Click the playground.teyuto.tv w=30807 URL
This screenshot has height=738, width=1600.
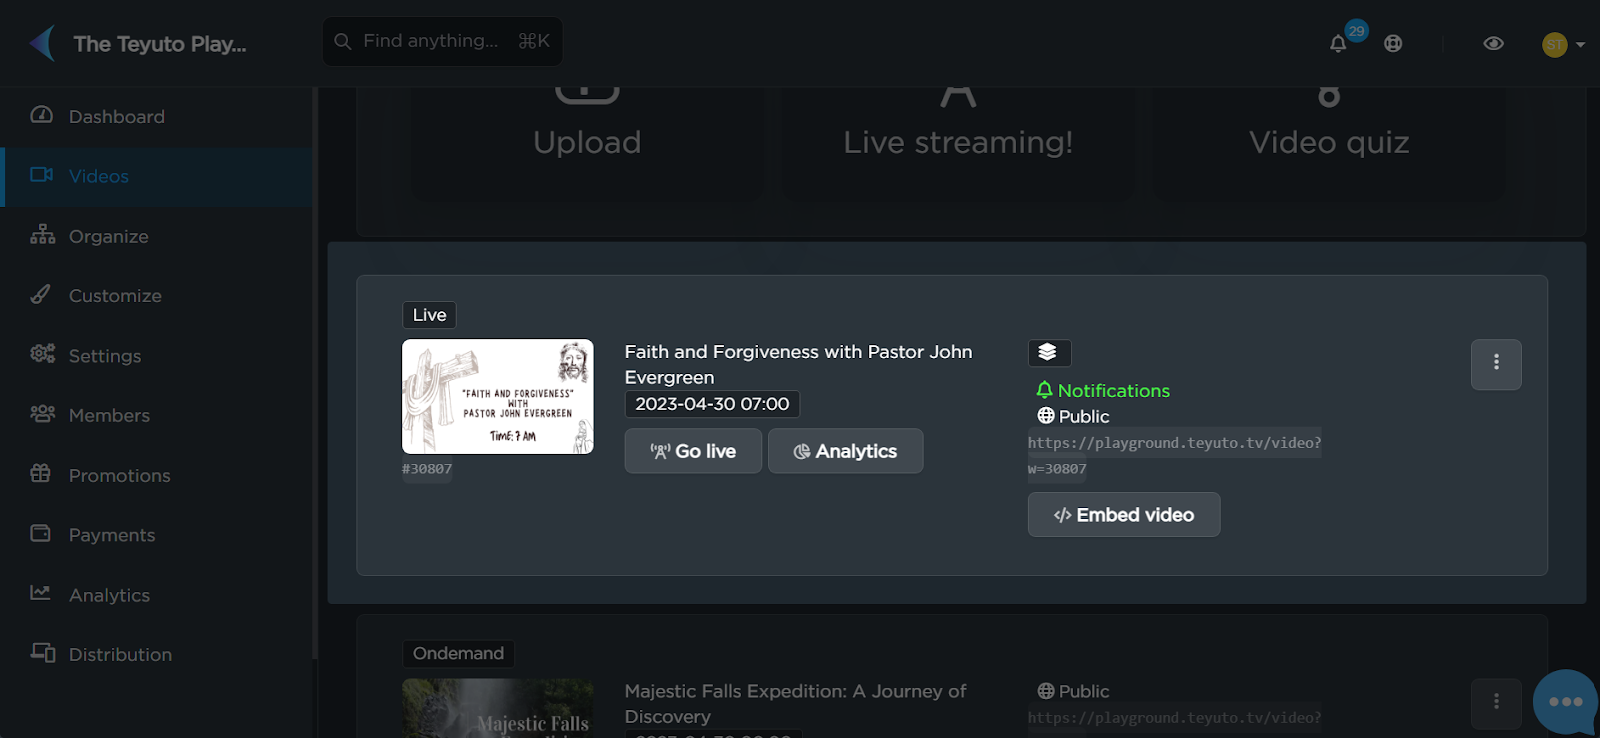[x=1174, y=455]
